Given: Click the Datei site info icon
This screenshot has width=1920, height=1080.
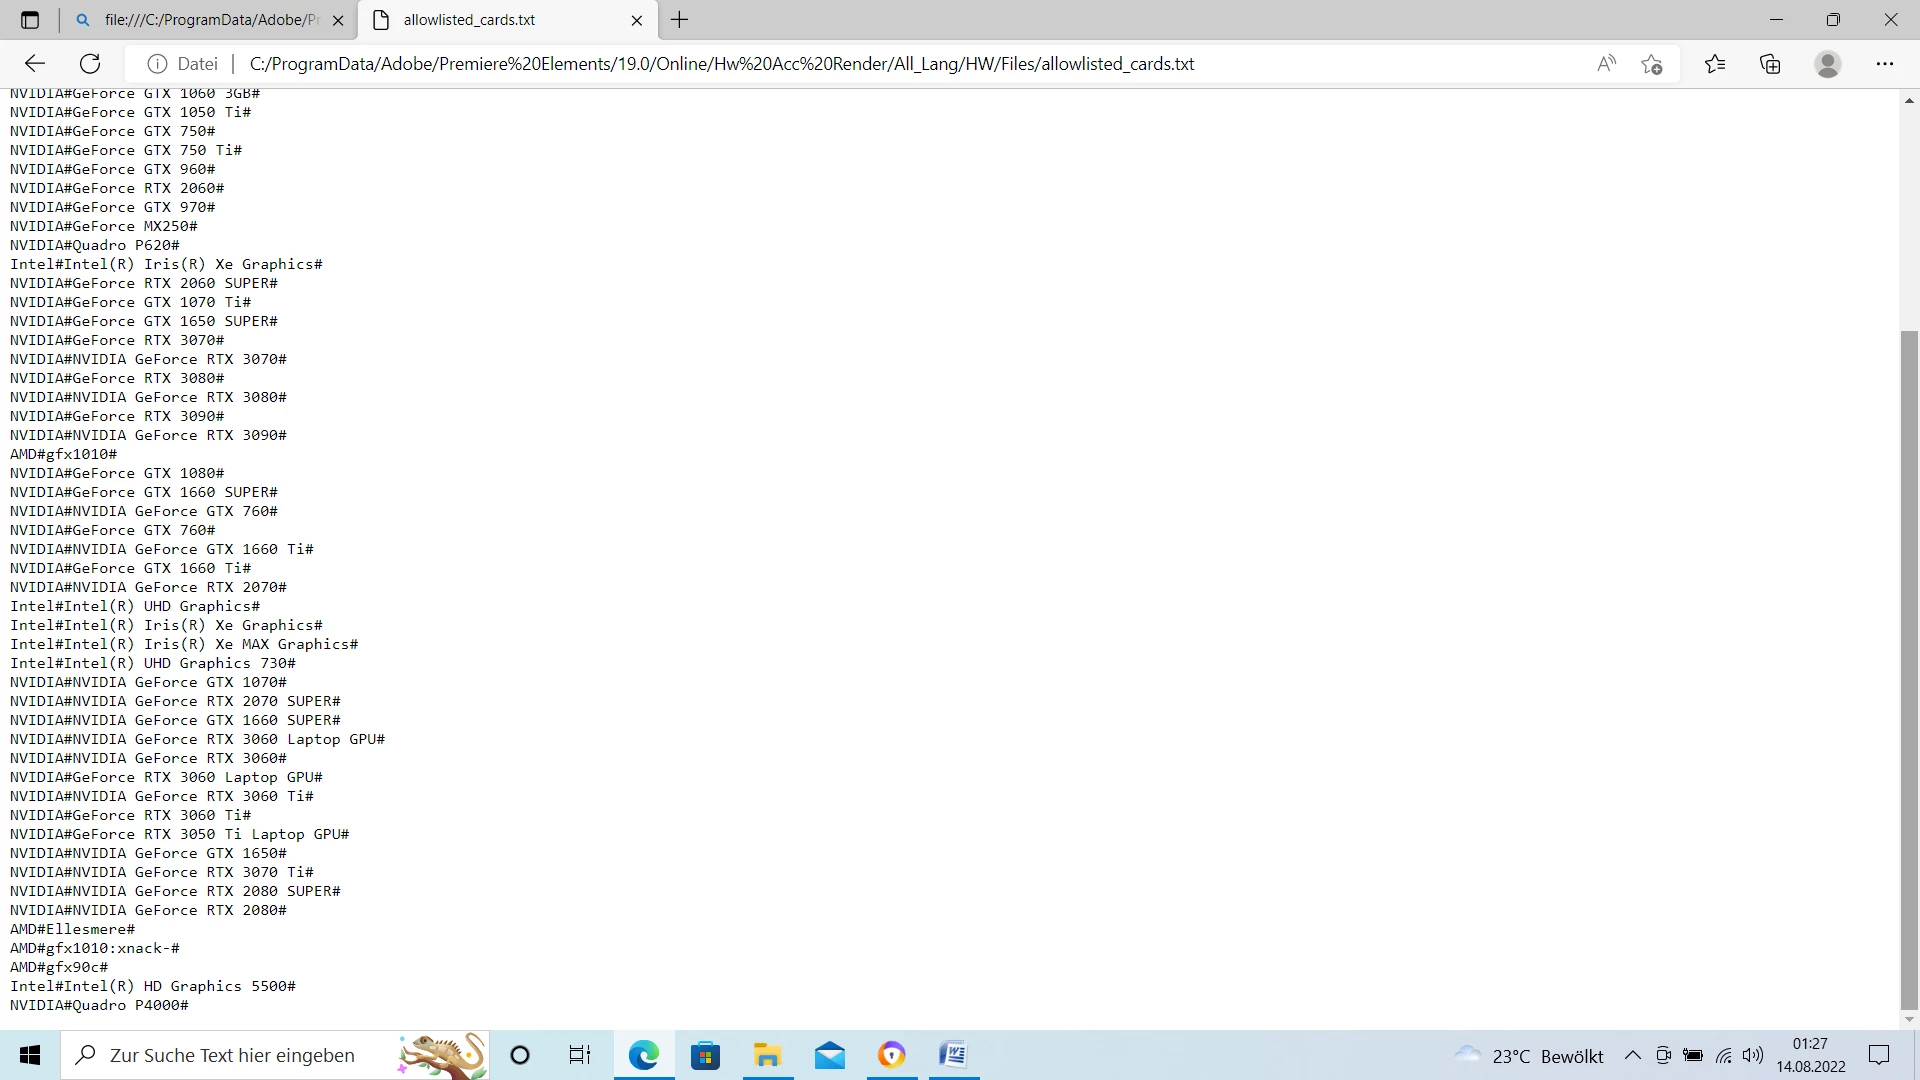Looking at the screenshot, I should (x=157, y=64).
